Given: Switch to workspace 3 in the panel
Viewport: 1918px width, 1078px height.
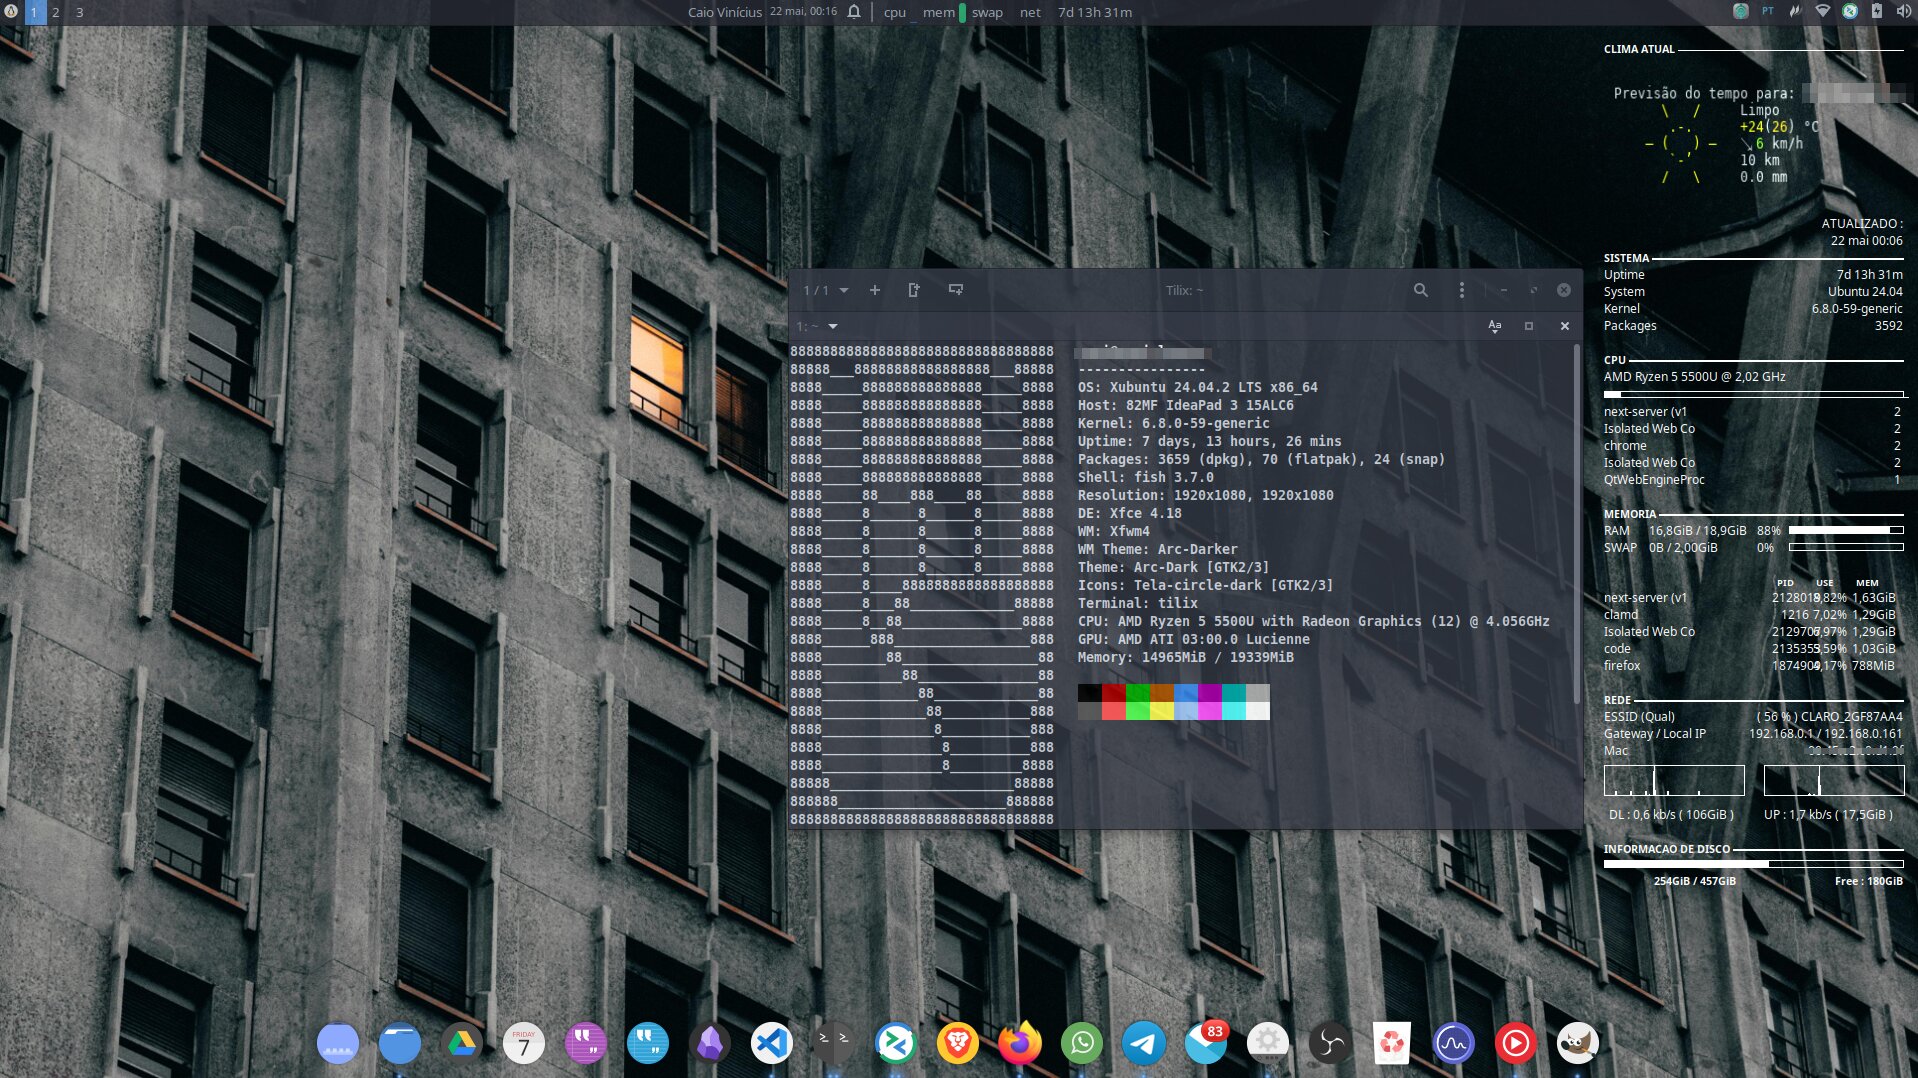Looking at the screenshot, I should [80, 12].
